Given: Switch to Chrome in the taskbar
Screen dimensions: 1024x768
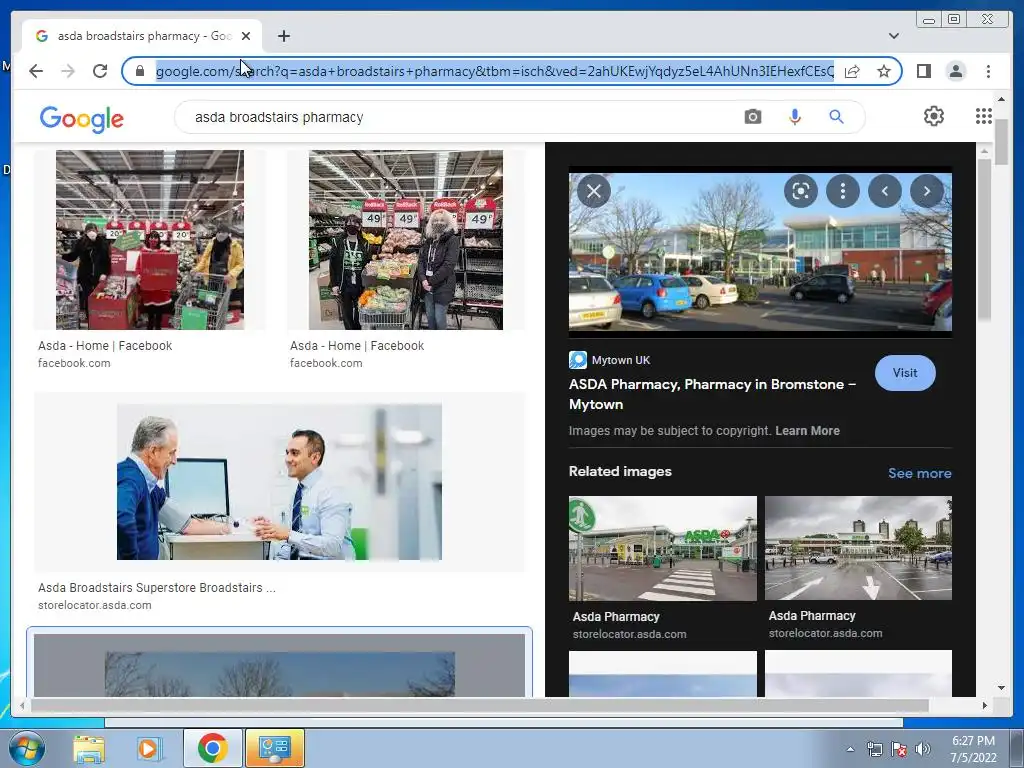Looking at the screenshot, I should point(212,748).
